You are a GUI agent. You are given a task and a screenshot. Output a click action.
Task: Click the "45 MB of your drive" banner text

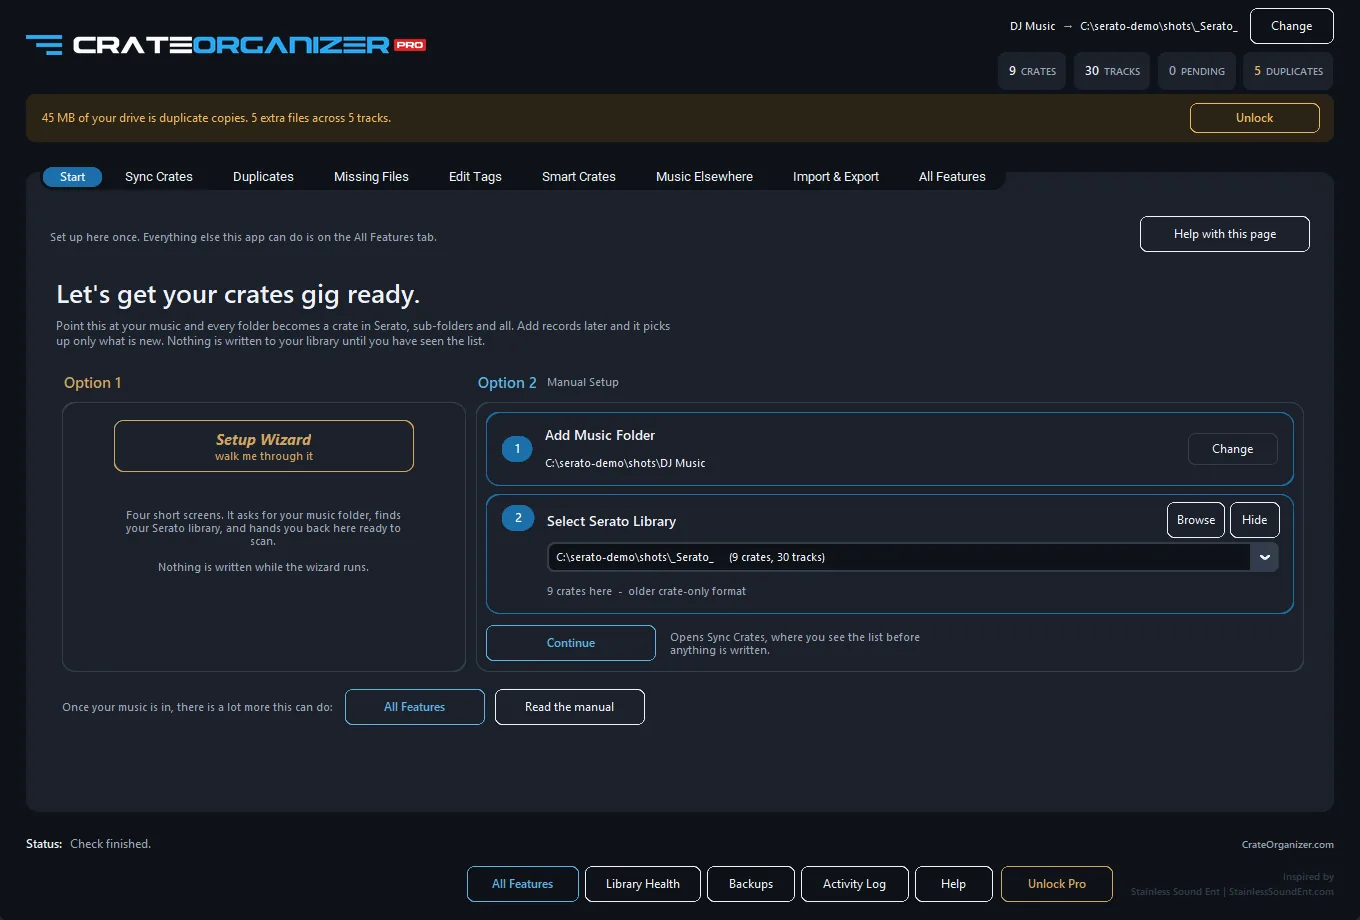216,118
